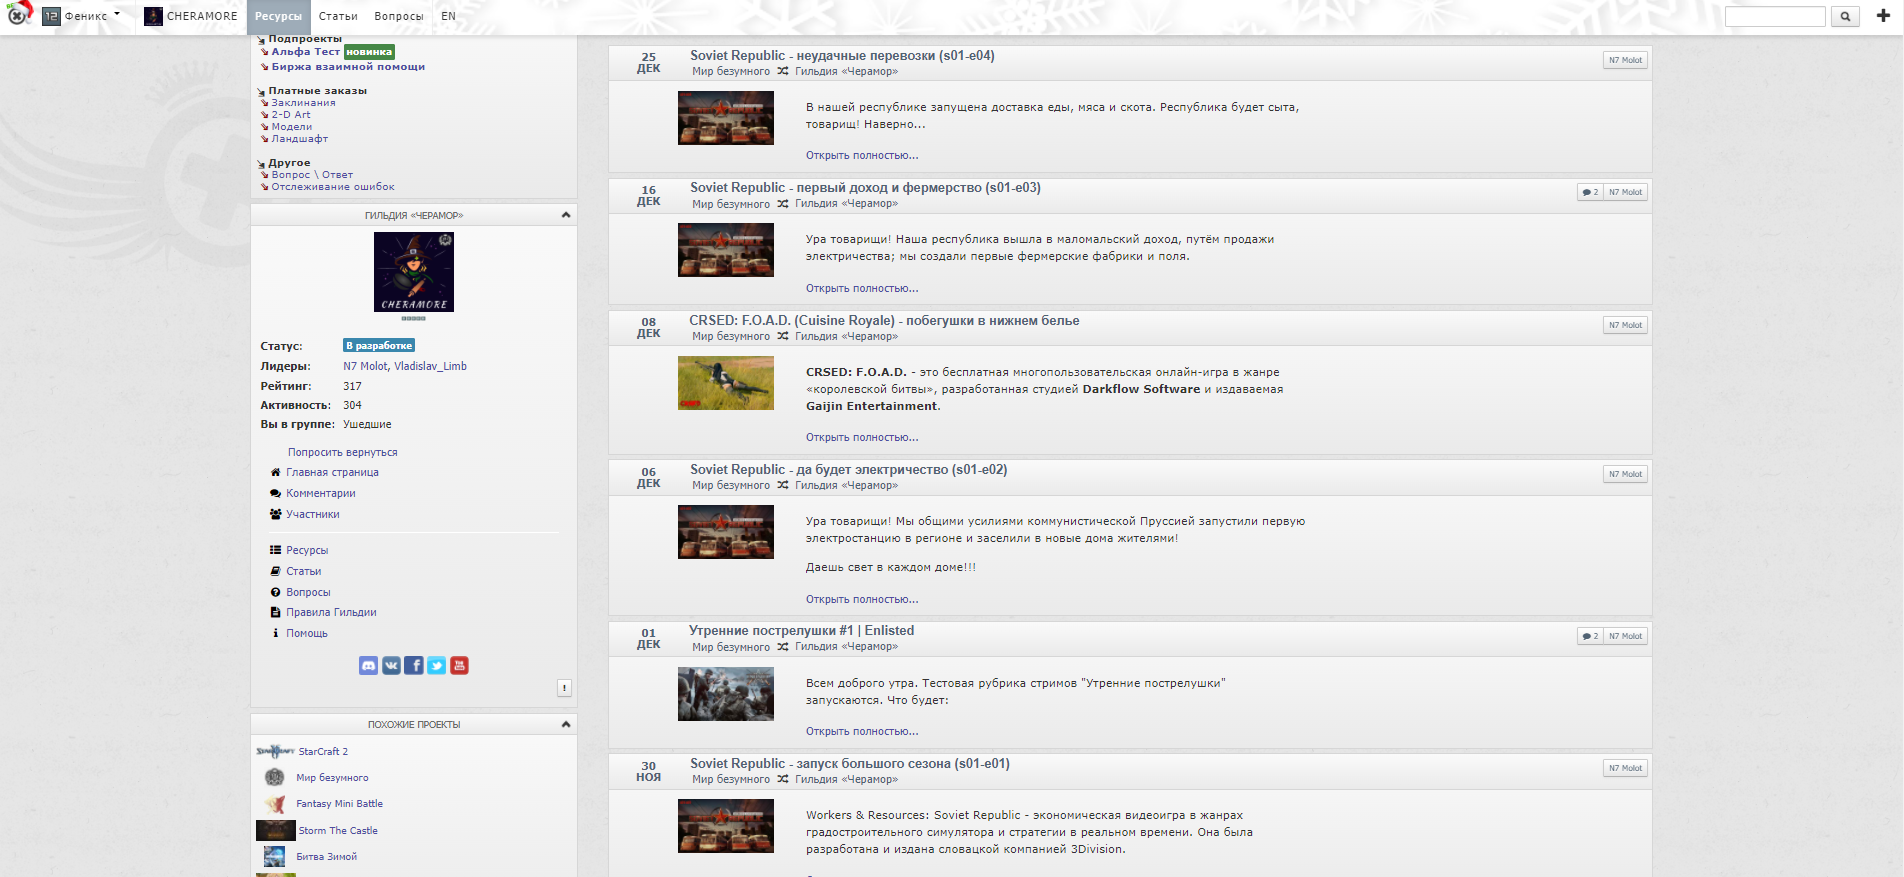Open the Twitter social icon
This screenshot has height=877, width=1904.
tap(436, 666)
